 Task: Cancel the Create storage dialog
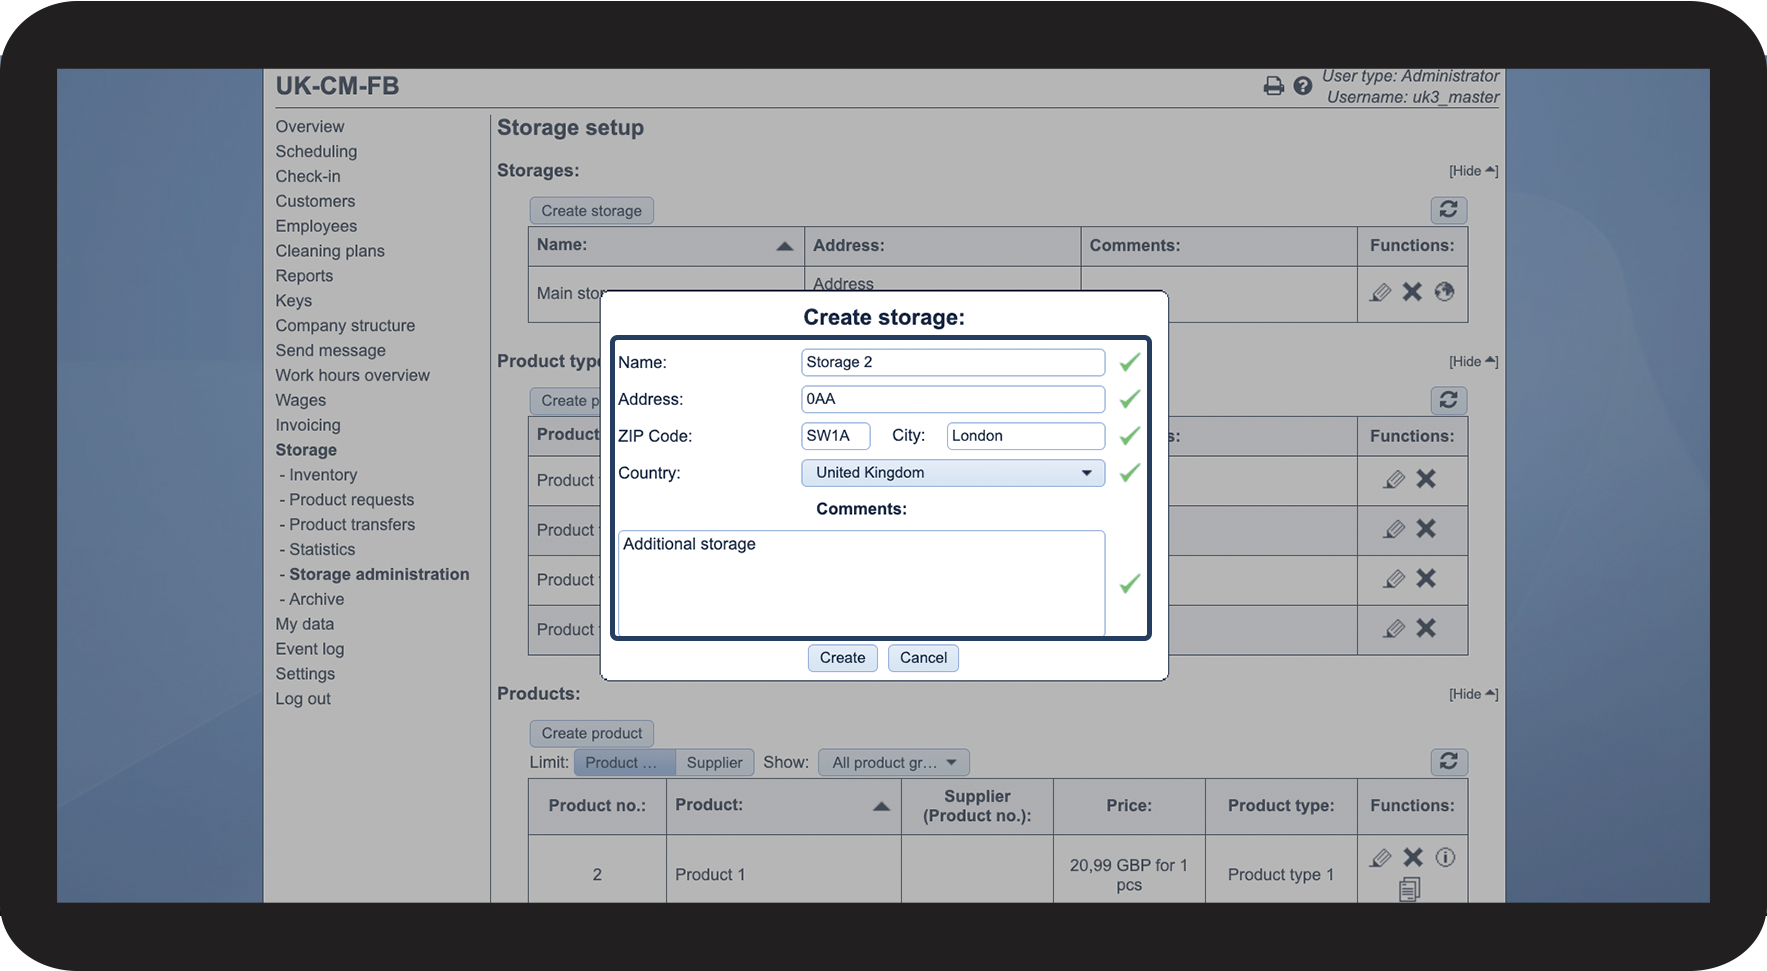tap(922, 658)
